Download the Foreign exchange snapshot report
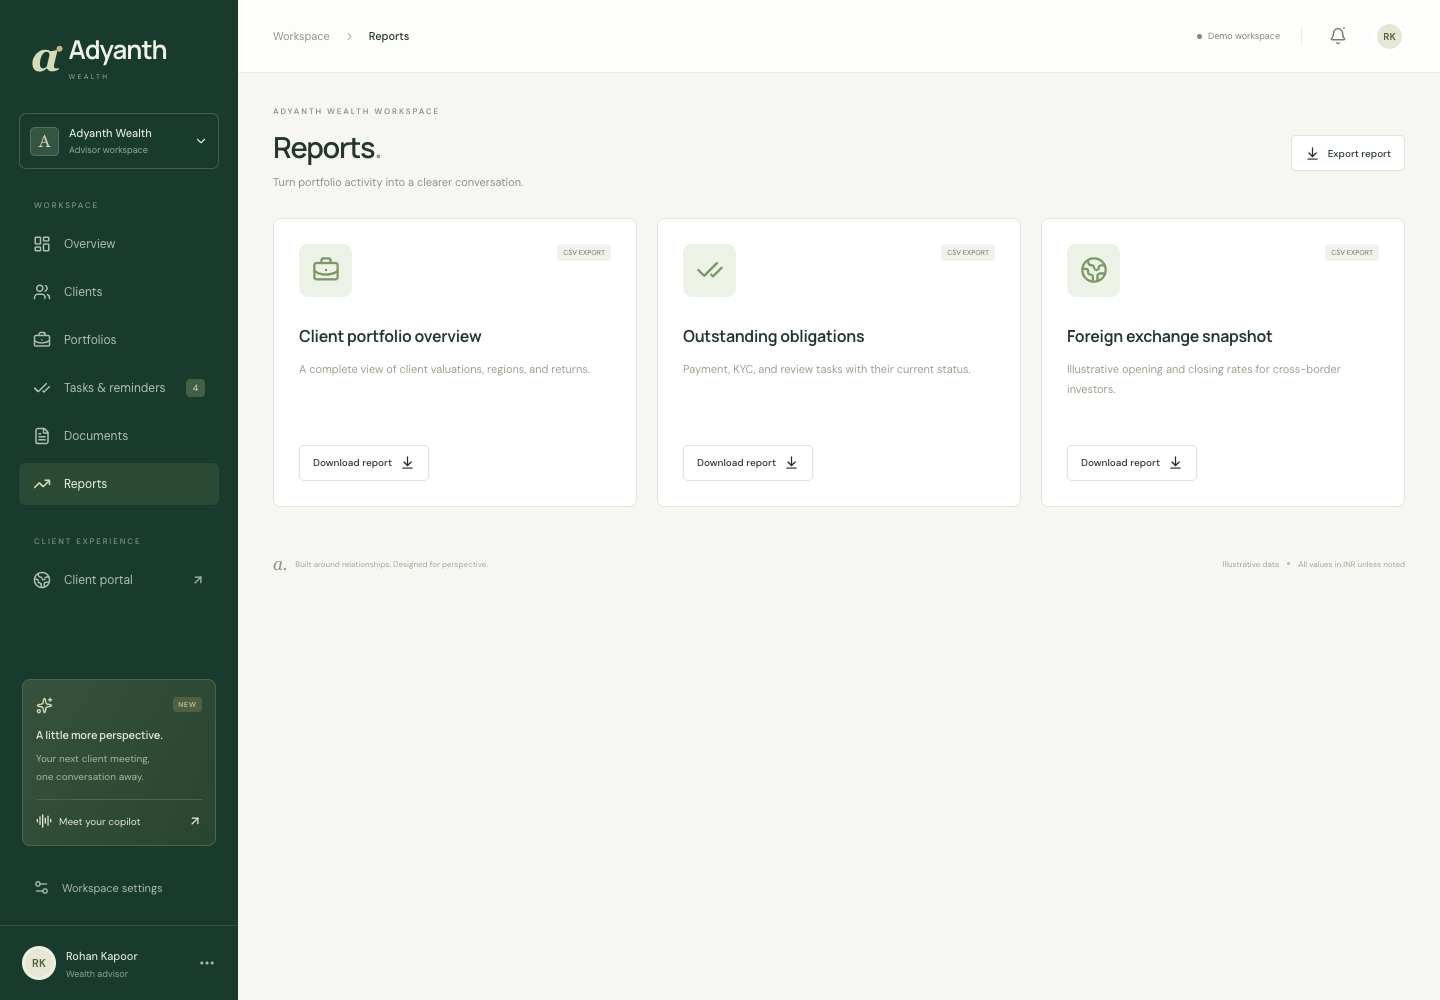 [1132, 463]
